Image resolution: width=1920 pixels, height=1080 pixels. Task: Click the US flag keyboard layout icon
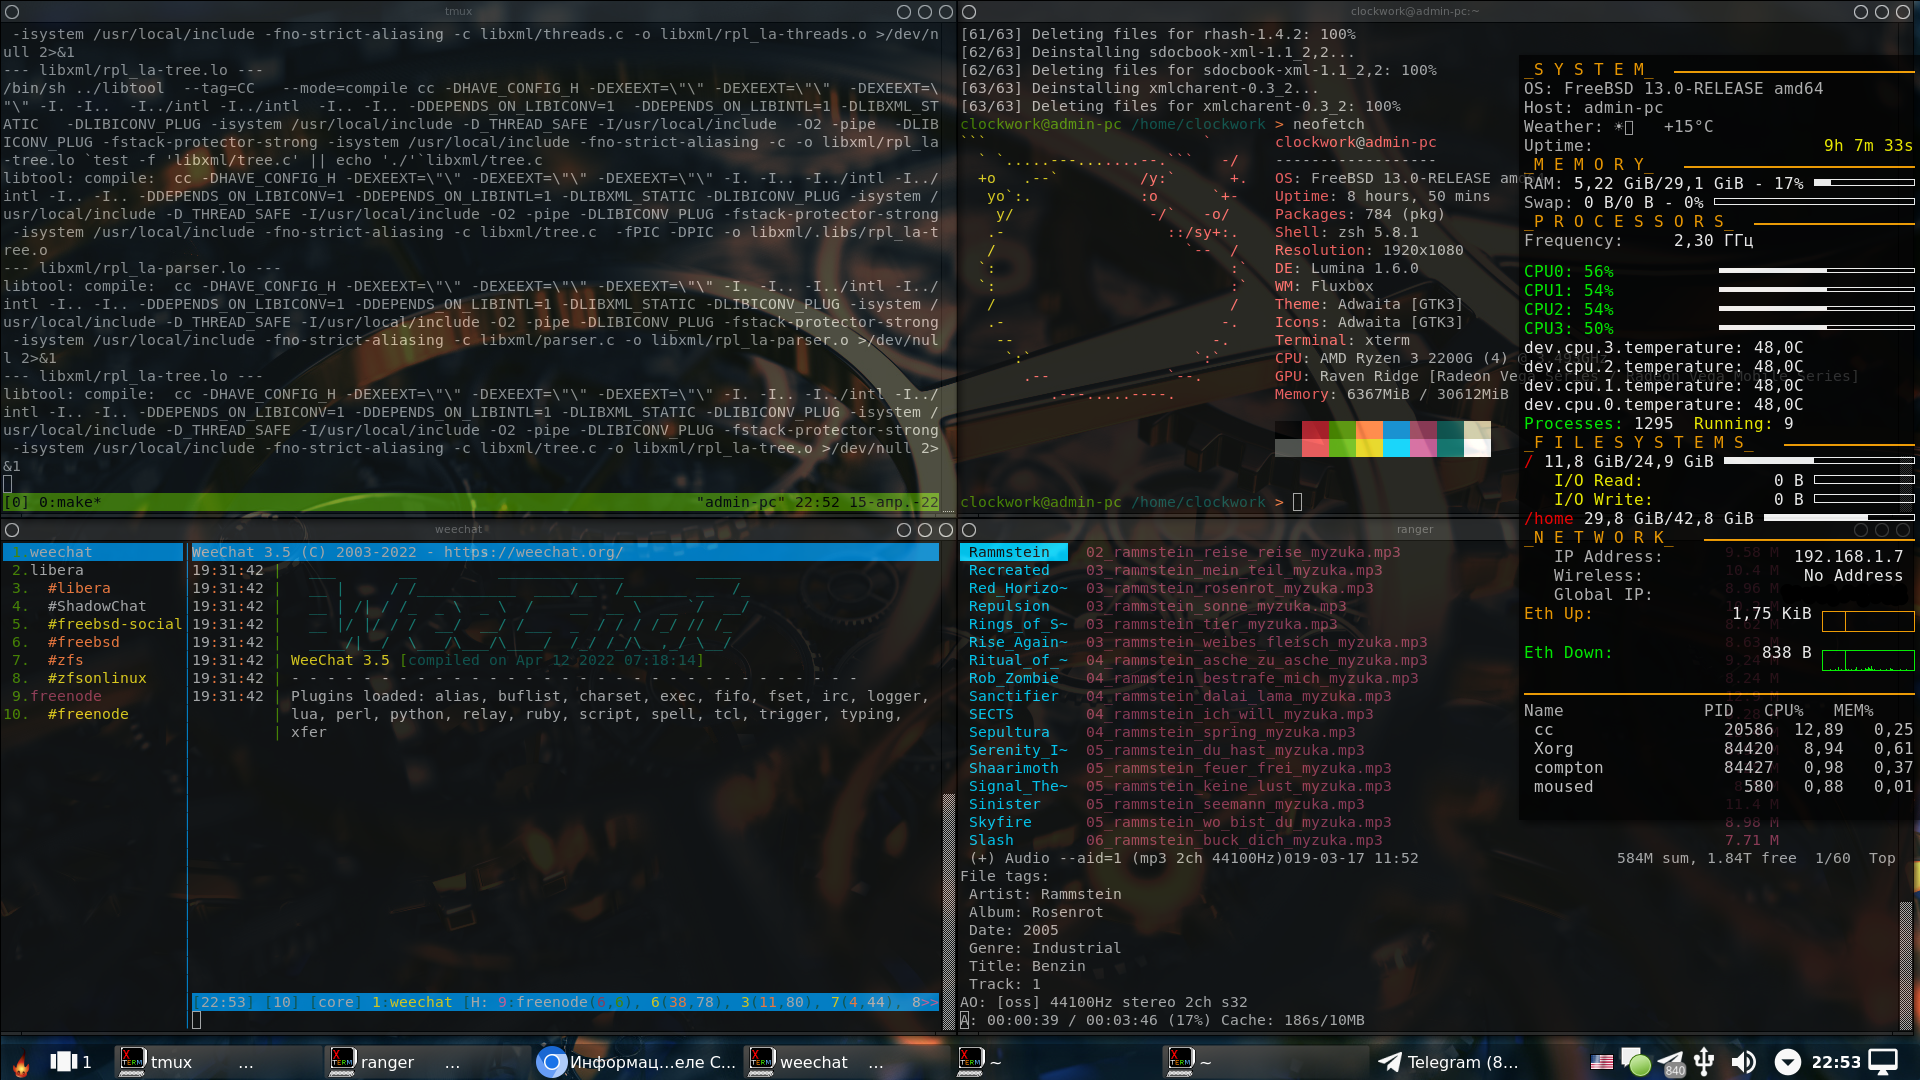(x=1602, y=1062)
